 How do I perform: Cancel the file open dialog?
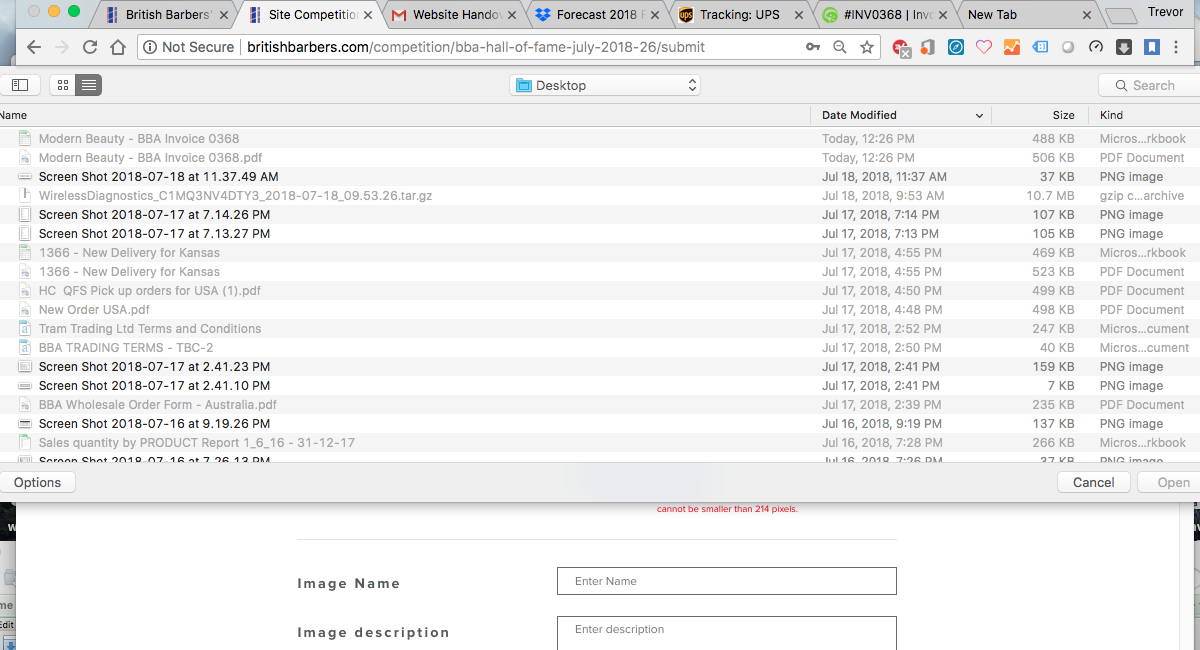point(1093,482)
